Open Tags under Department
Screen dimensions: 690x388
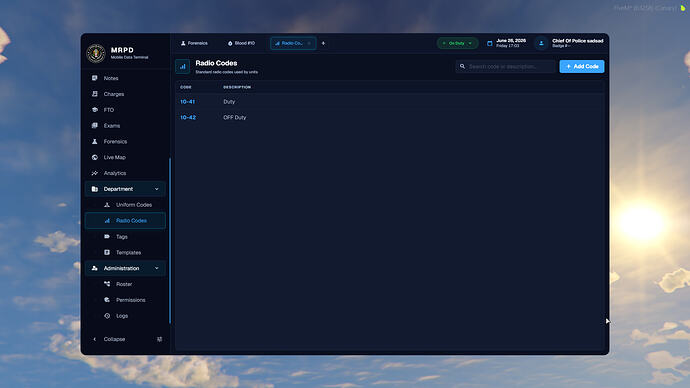[125, 237]
